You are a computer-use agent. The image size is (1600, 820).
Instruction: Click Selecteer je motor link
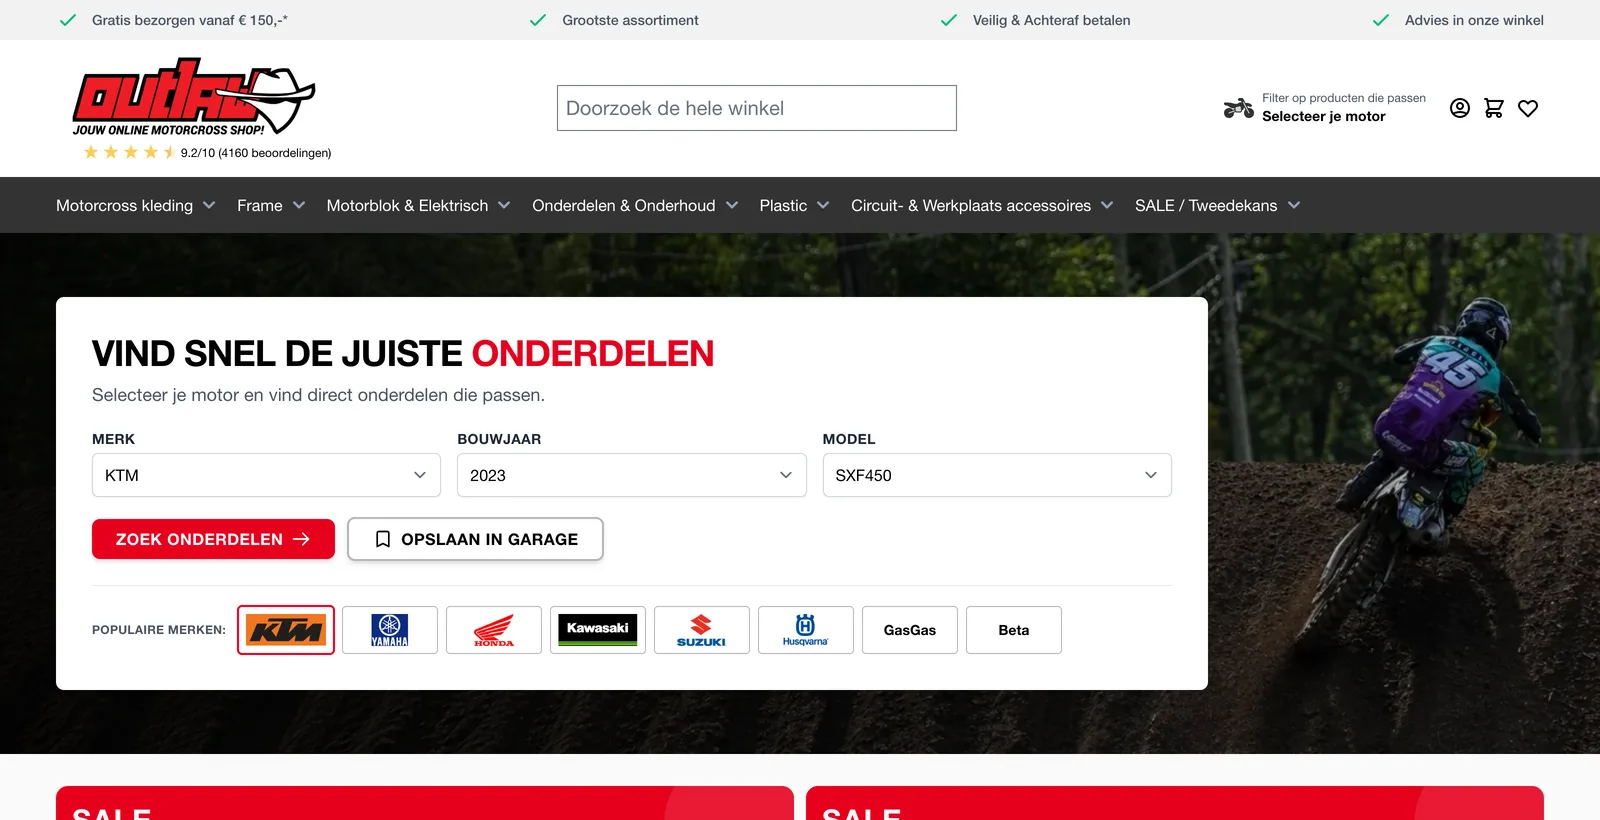[1324, 116]
